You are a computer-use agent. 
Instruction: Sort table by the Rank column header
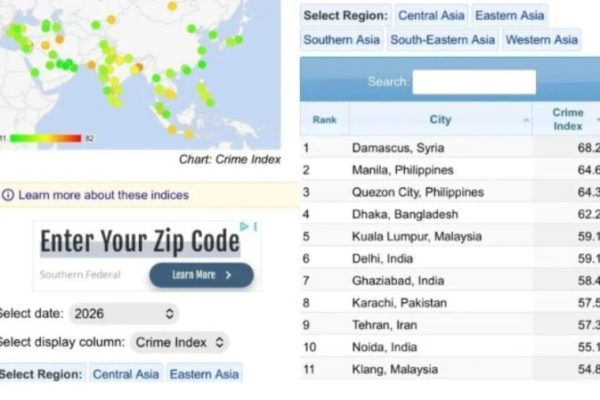[324, 119]
